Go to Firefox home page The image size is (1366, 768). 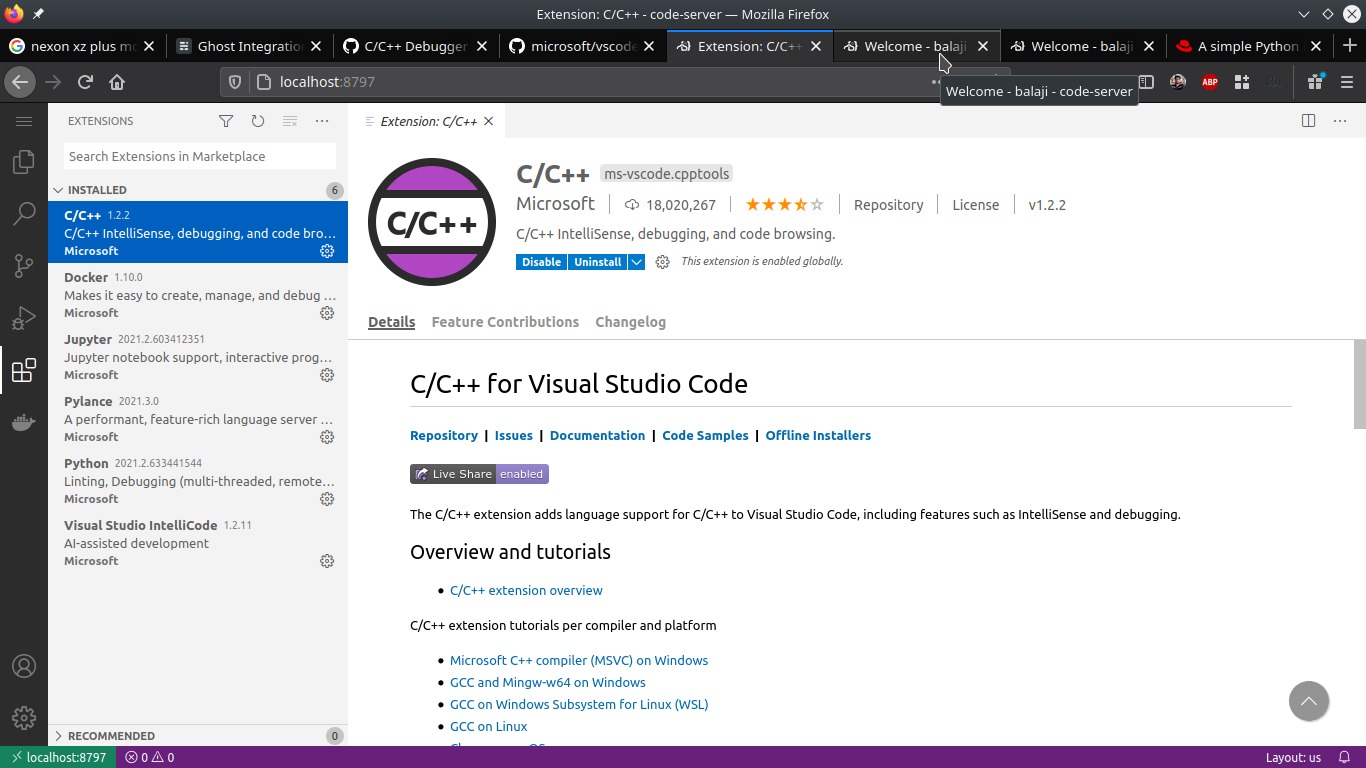click(117, 82)
